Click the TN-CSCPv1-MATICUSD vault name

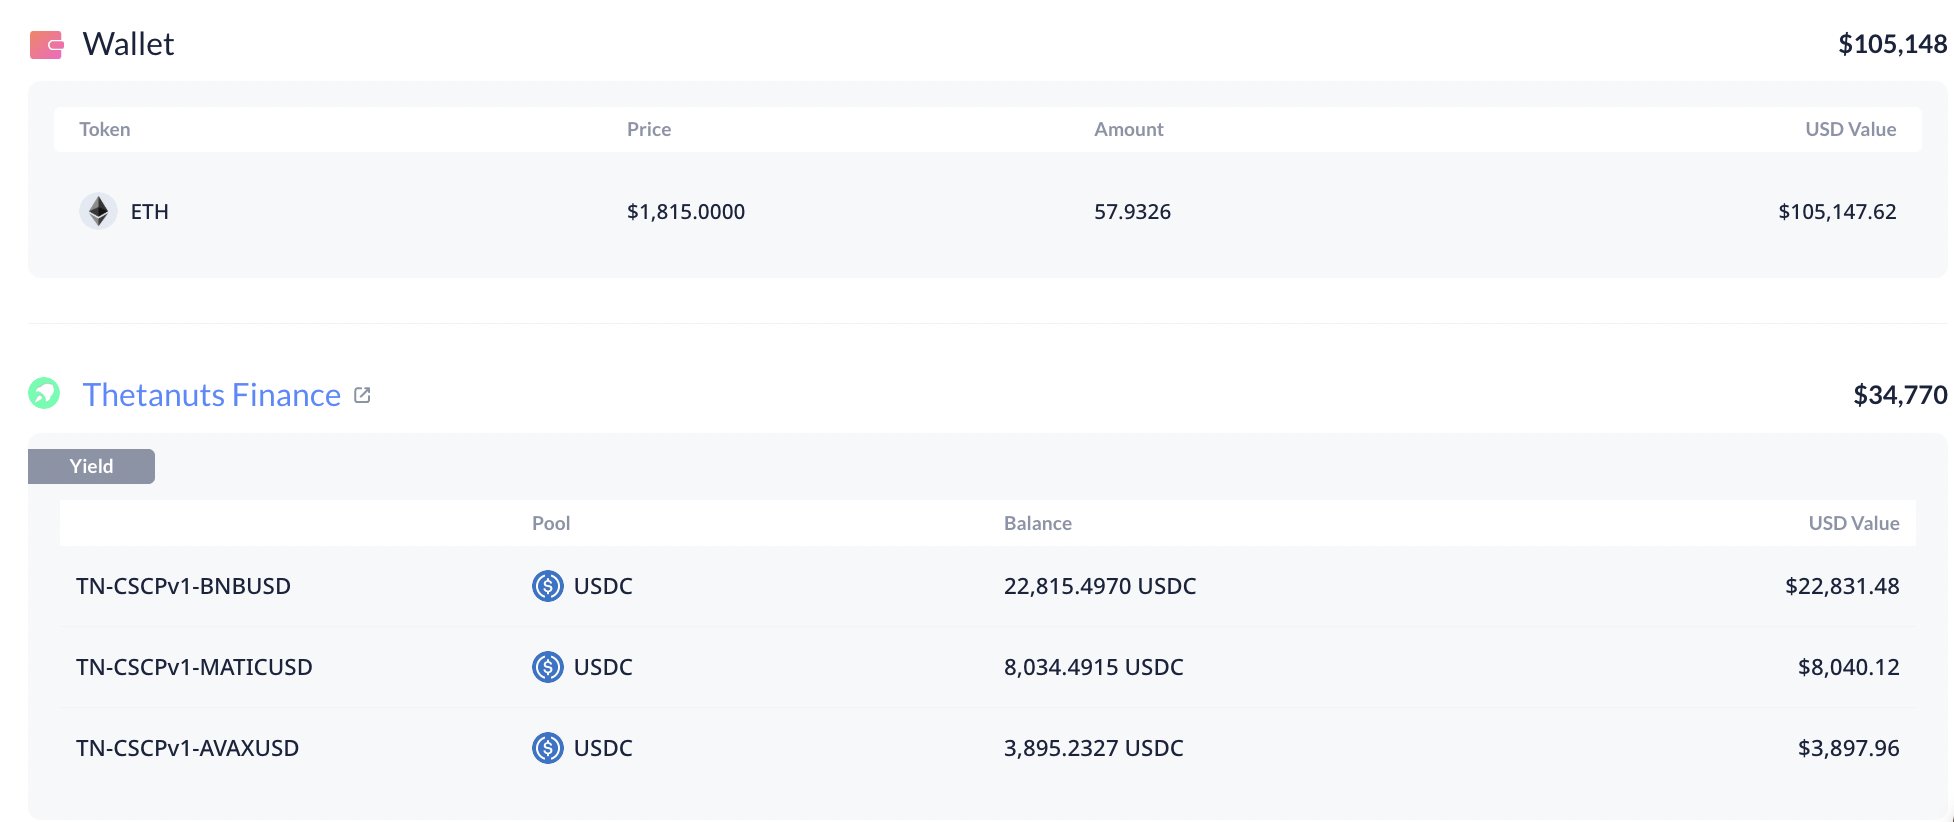(x=194, y=667)
